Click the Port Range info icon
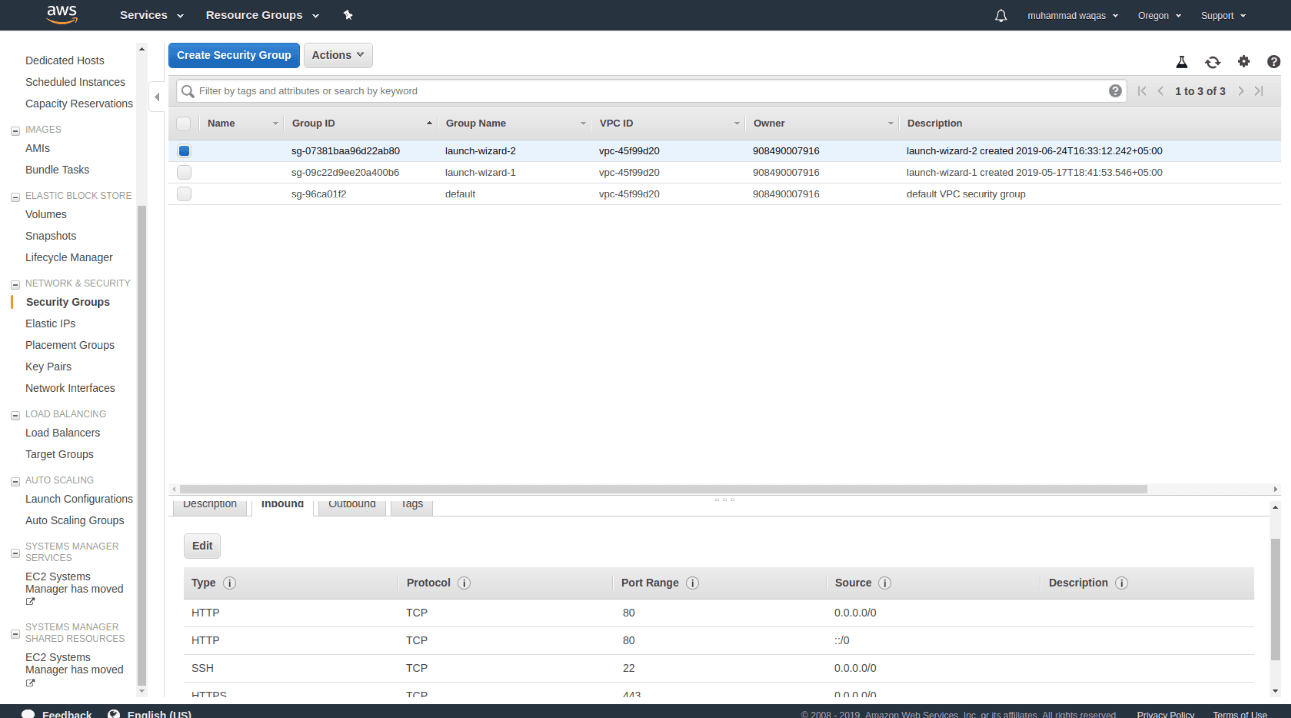Image resolution: width=1291 pixels, height=718 pixels. (x=691, y=582)
